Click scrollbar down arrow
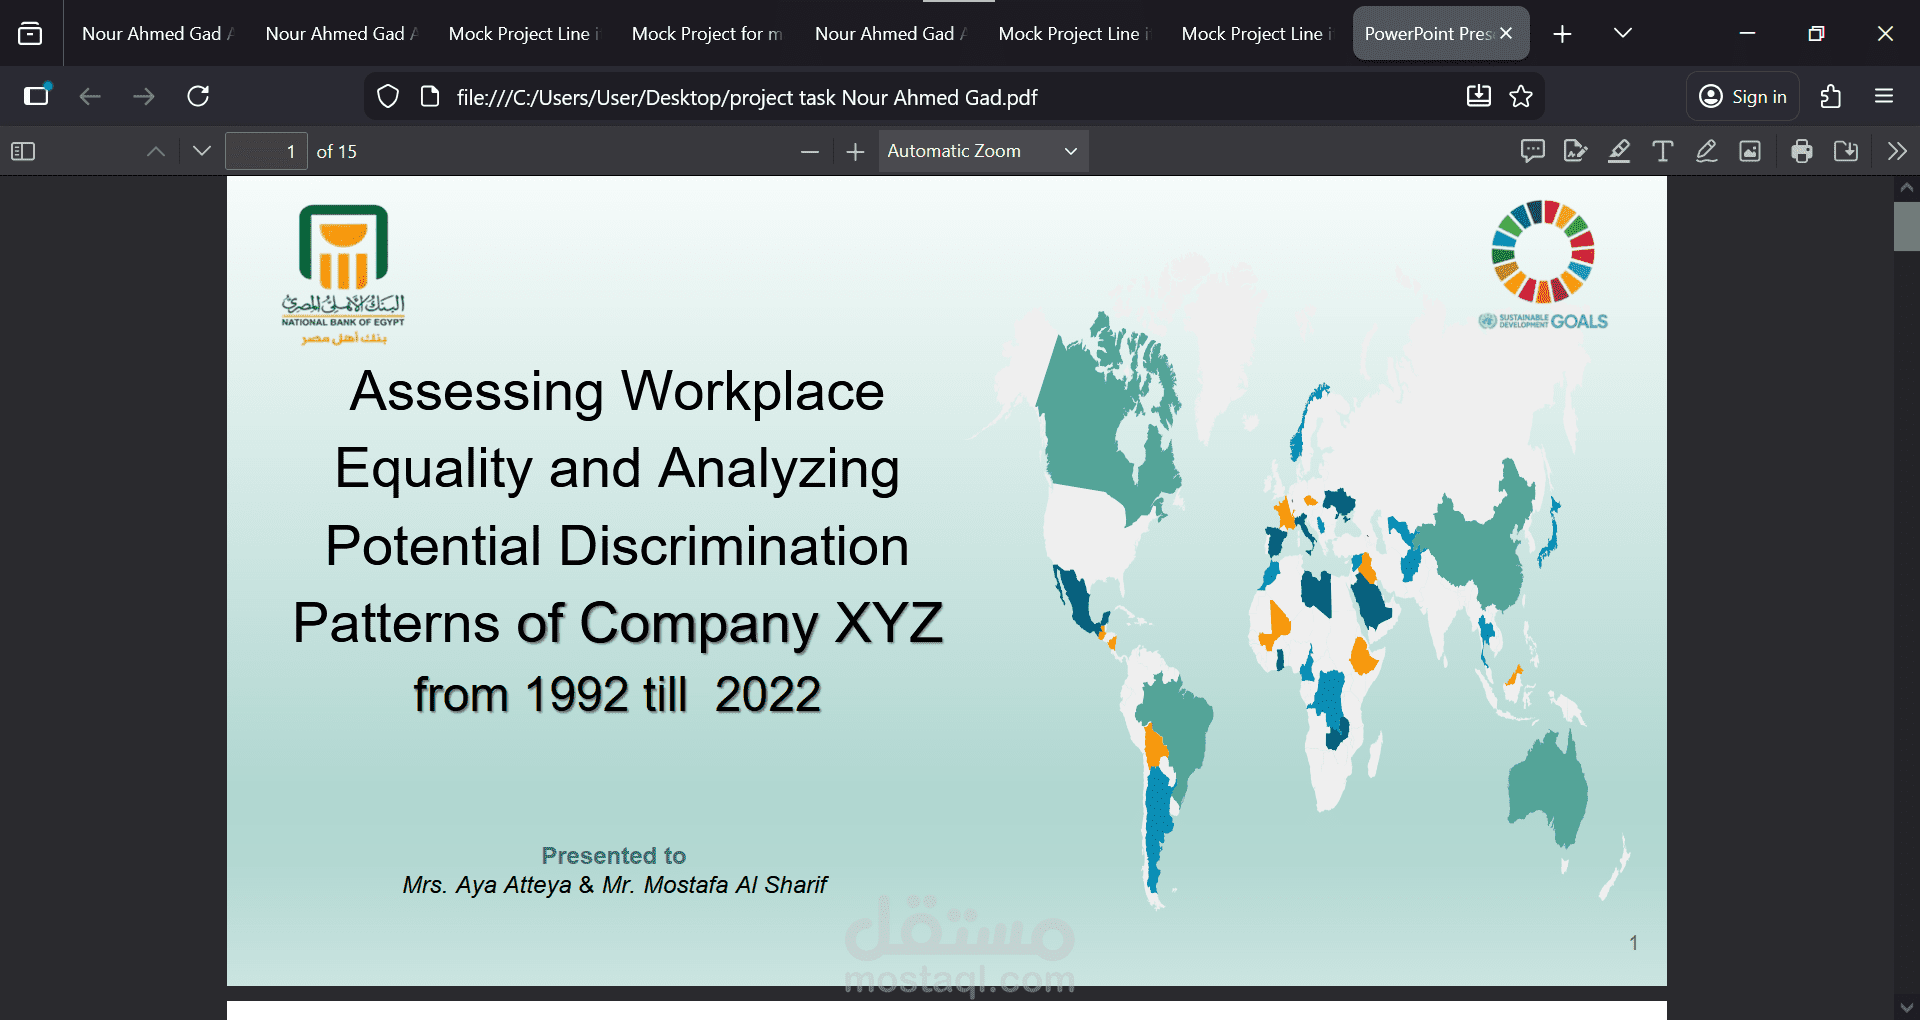Viewport: 1920px width, 1020px height. [1906, 1007]
